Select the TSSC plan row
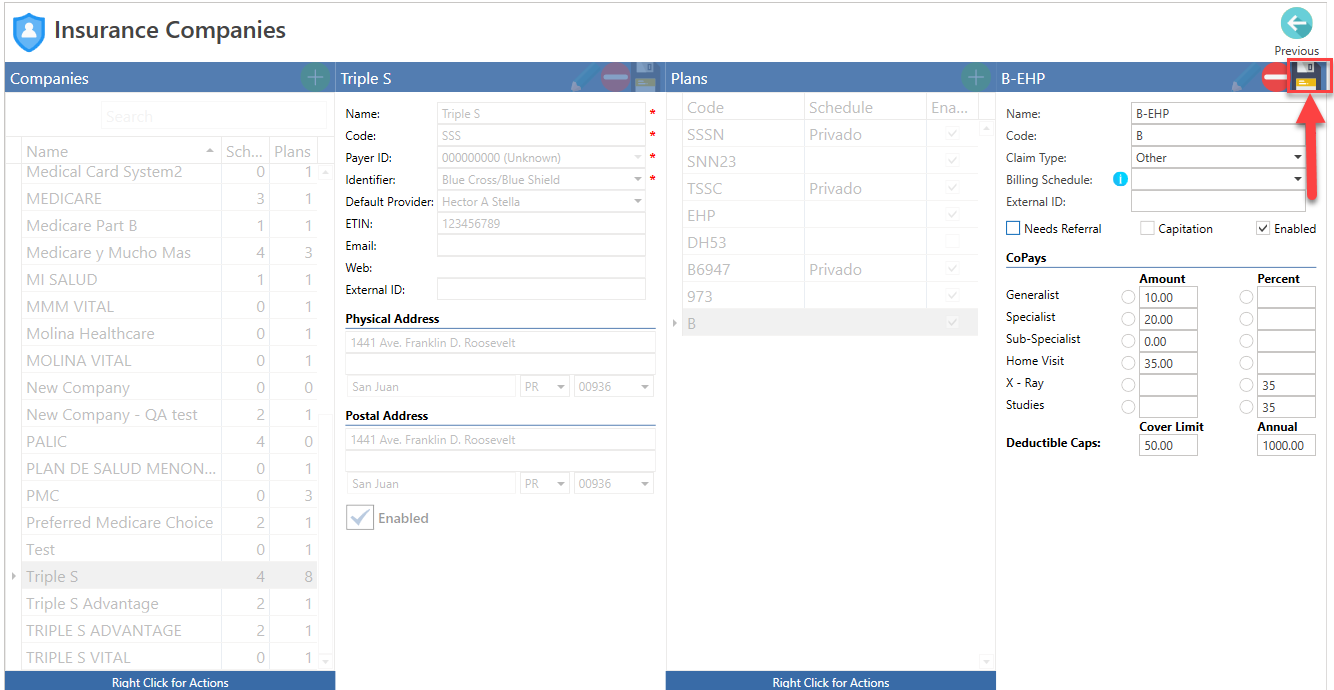The image size is (1334, 690). coord(830,188)
